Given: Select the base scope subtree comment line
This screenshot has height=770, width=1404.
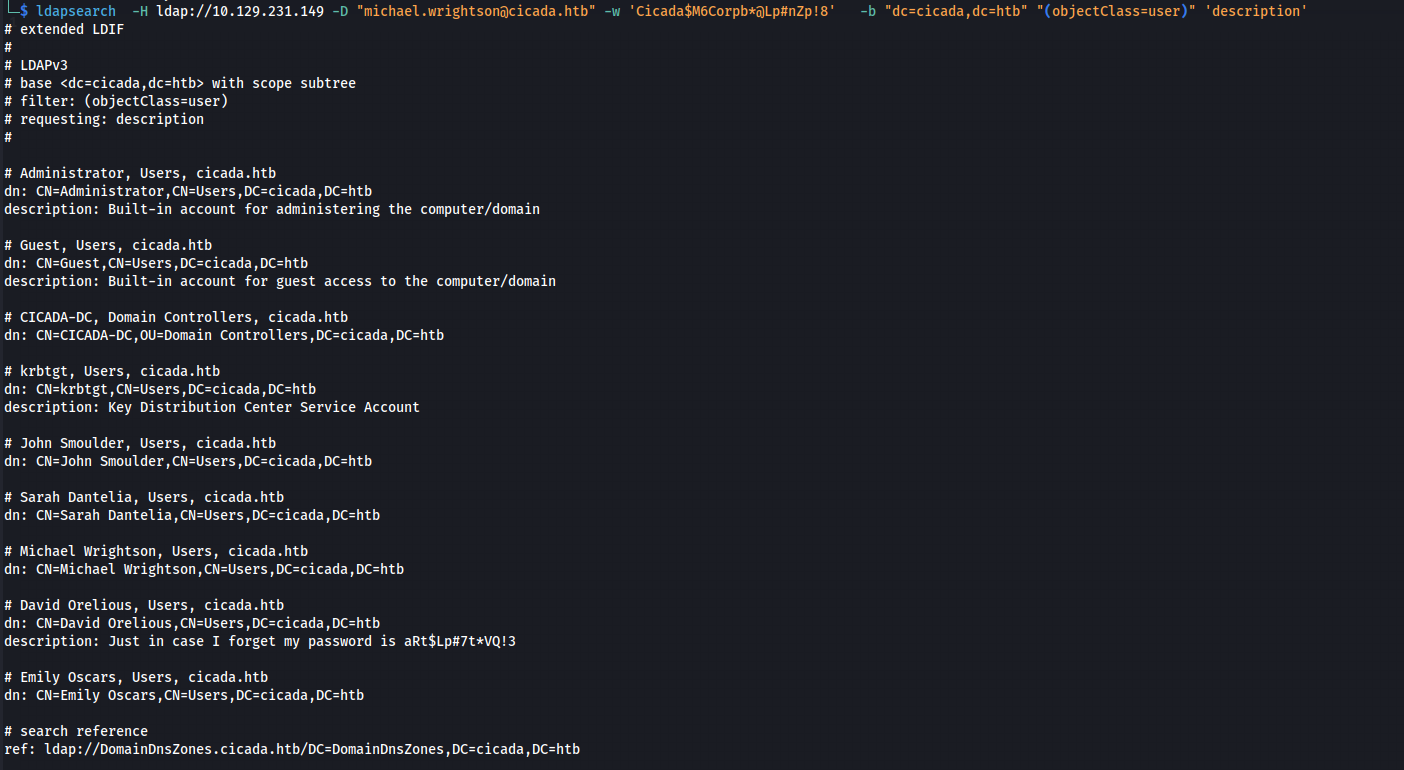Looking at the screenshot, I should (180, 83).
